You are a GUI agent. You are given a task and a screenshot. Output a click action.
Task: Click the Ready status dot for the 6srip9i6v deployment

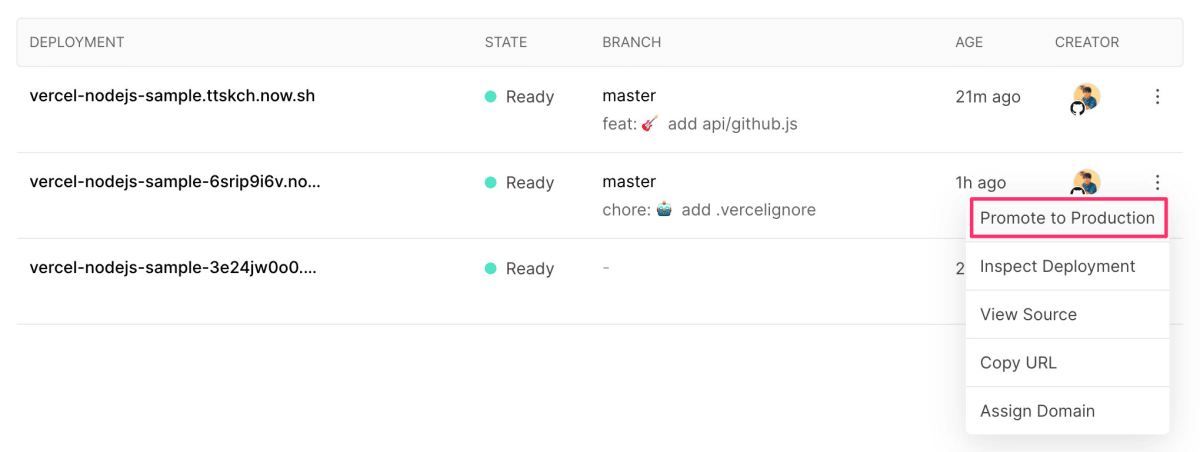coord(491,183)
